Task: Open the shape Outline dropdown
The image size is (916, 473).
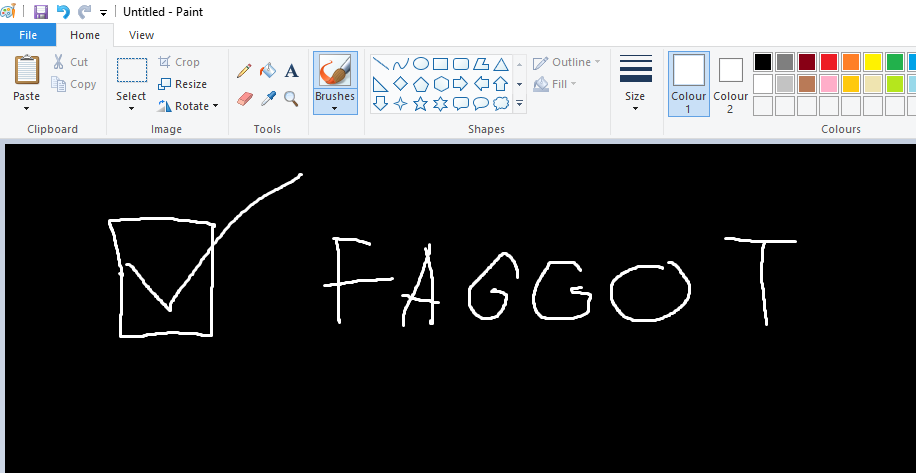Action: (567, 62)
